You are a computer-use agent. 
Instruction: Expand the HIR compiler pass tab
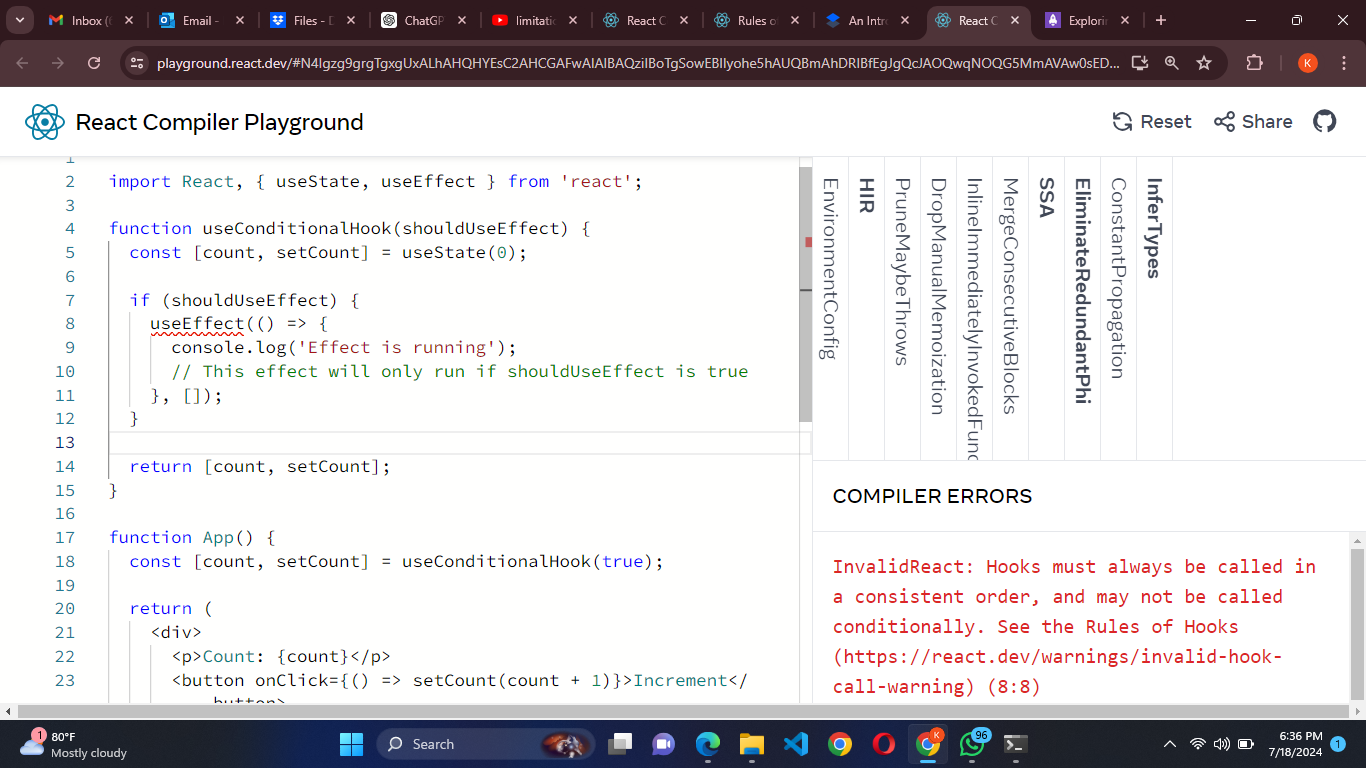[866, 196]
